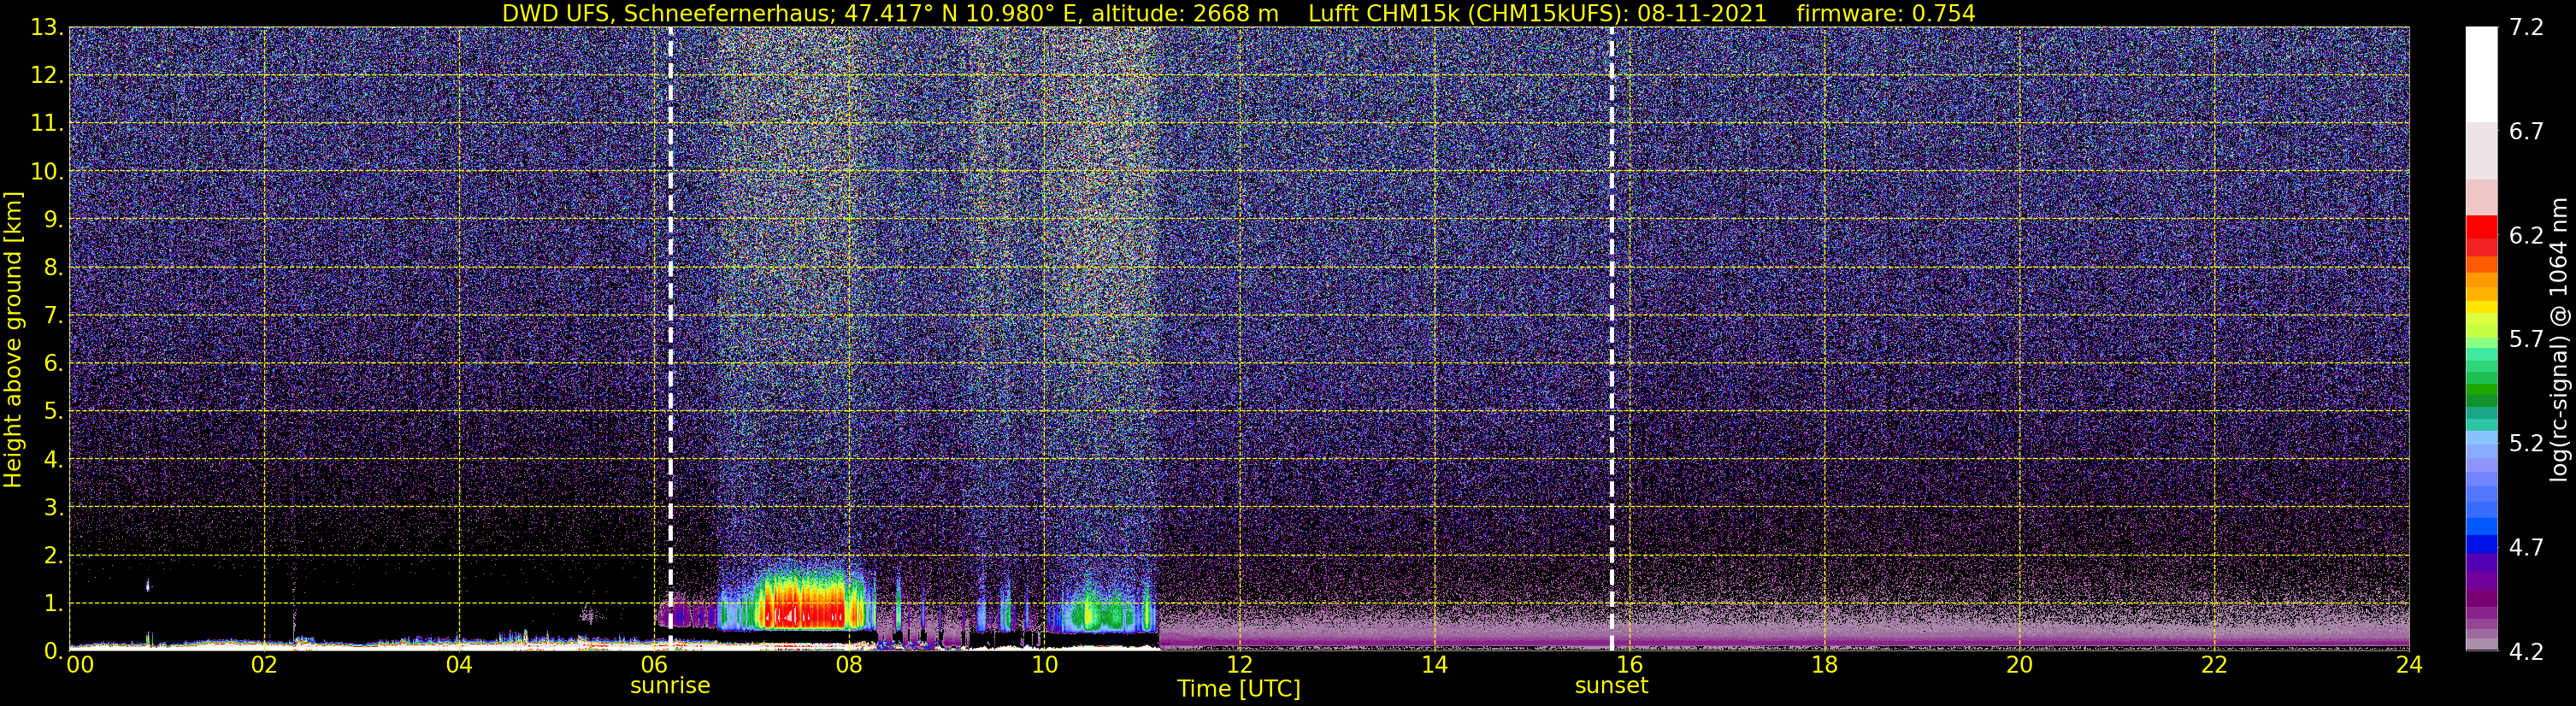Select the sunset label under the time axis
This screenshot has height=706, width=2576.
(x=1611, y=686)
